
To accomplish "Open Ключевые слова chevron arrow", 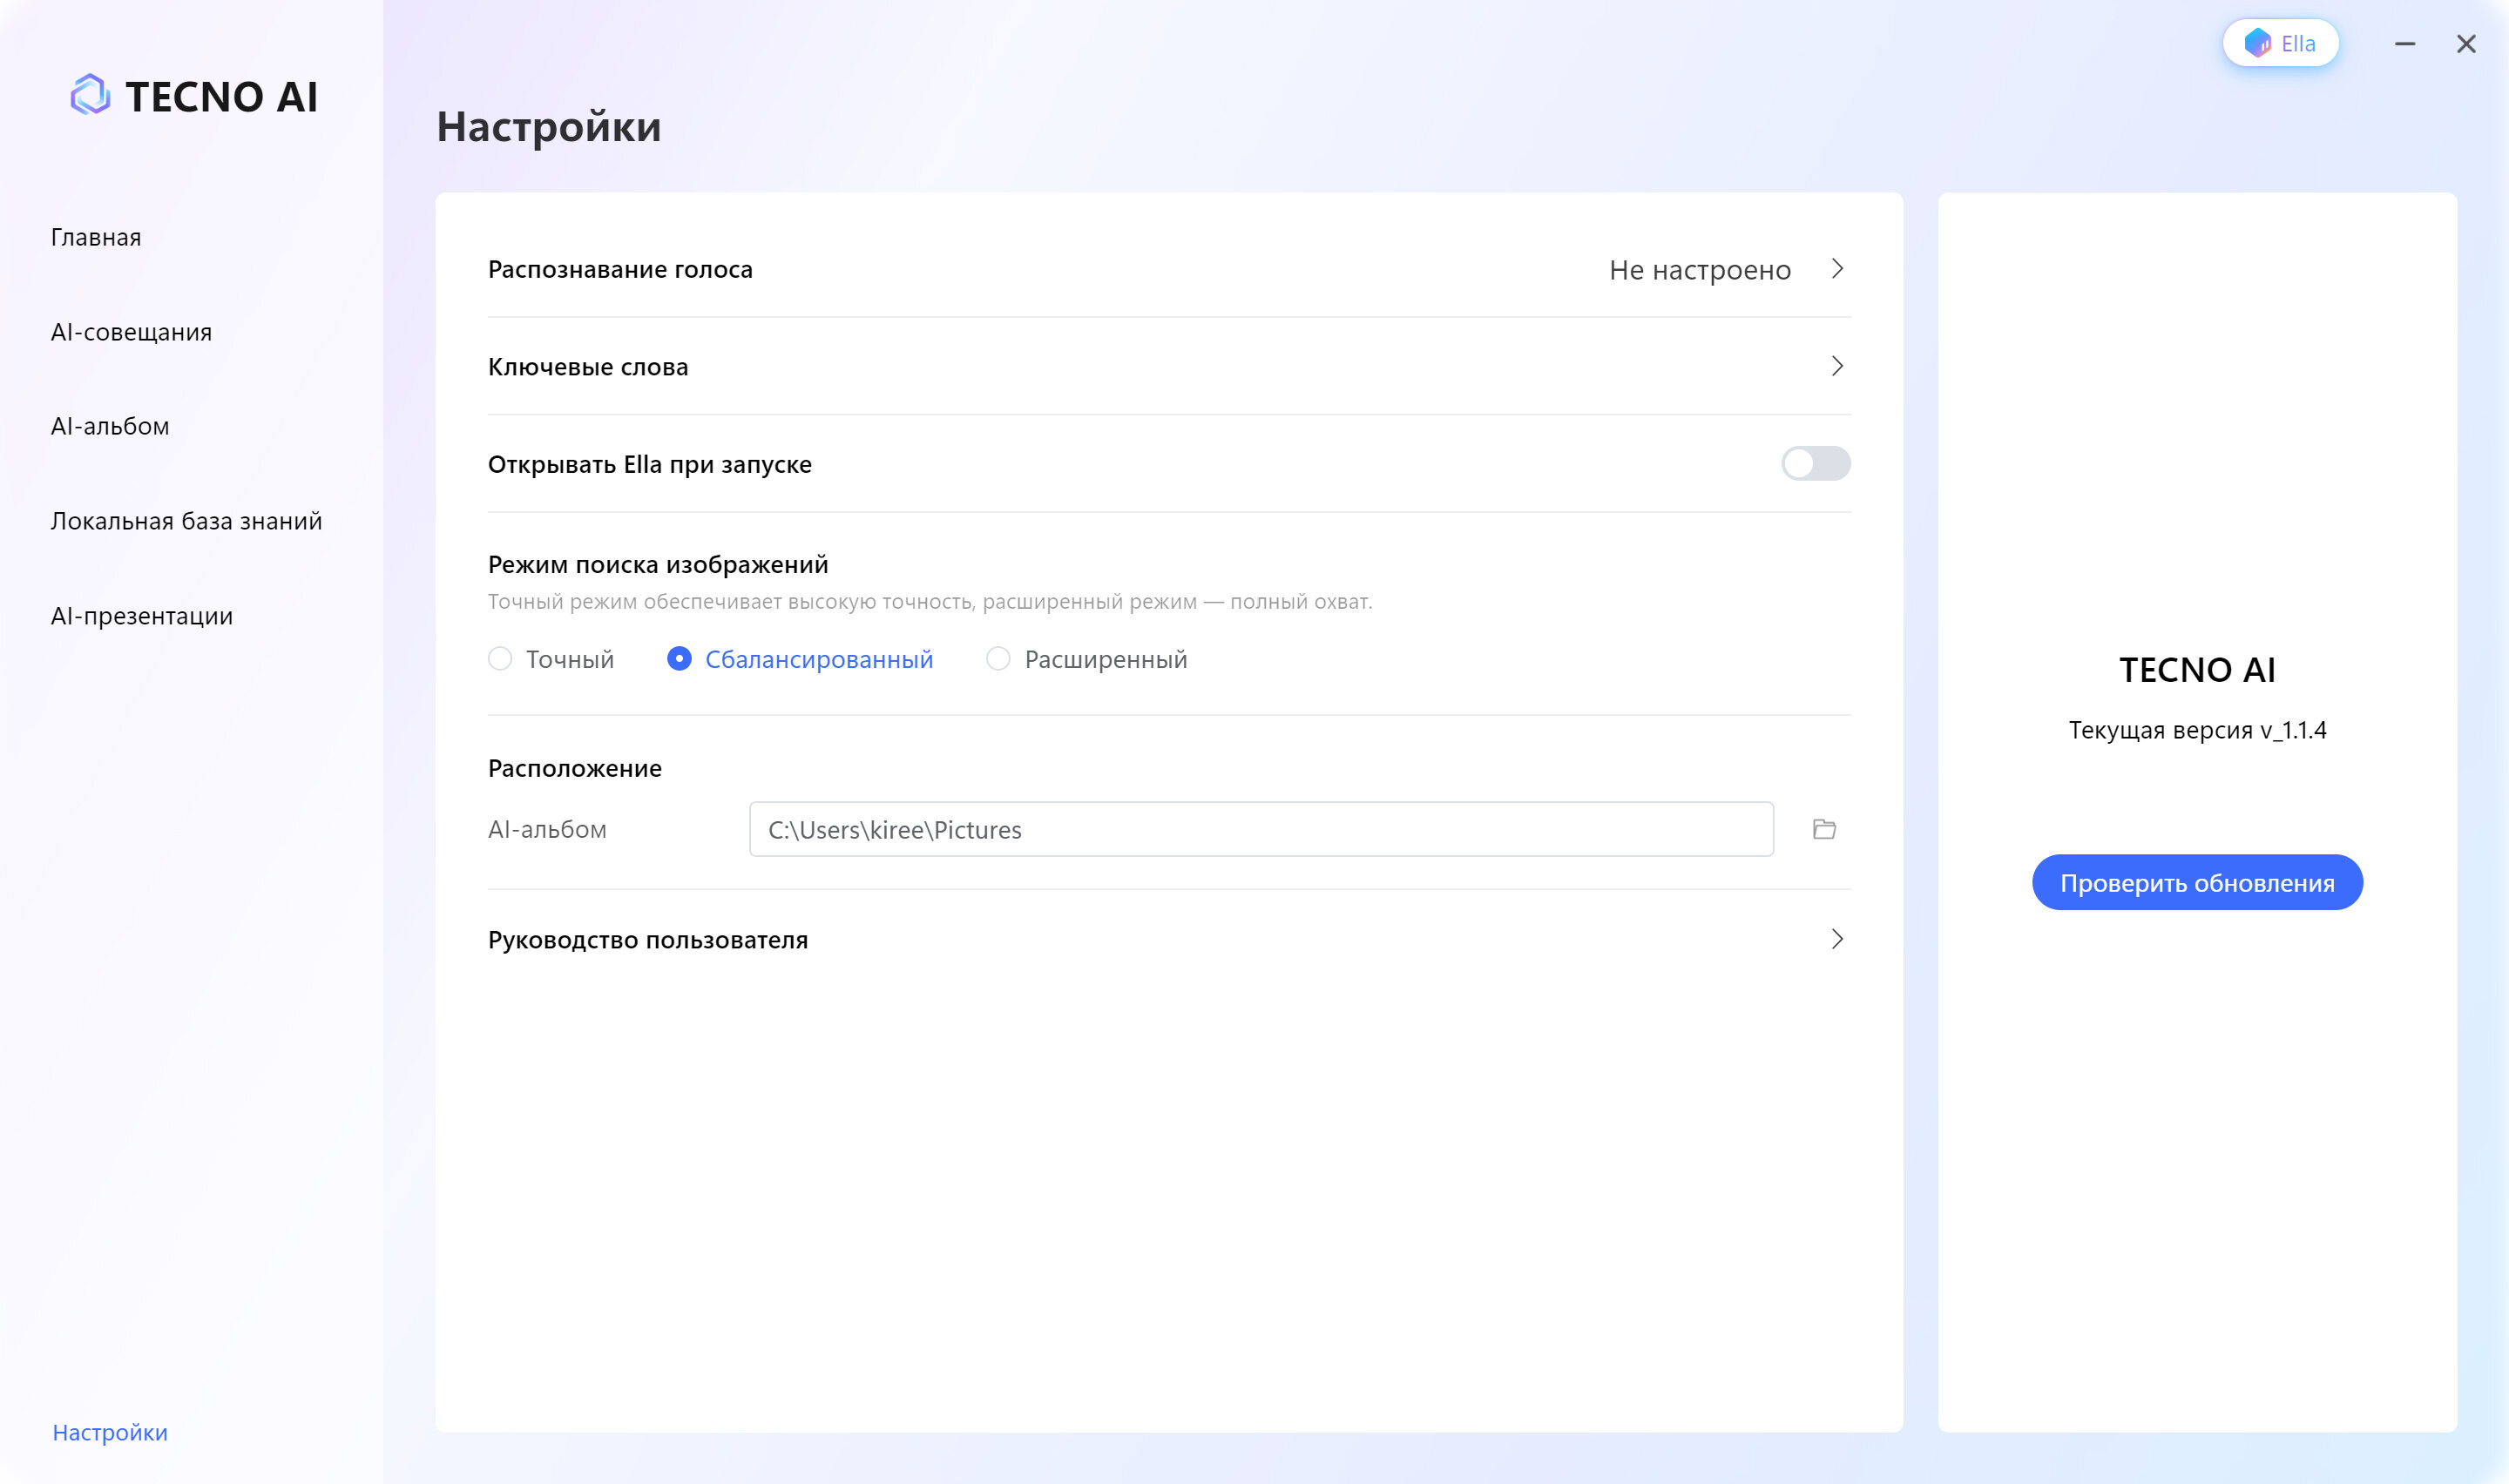I will click(x=1837, y=366).
